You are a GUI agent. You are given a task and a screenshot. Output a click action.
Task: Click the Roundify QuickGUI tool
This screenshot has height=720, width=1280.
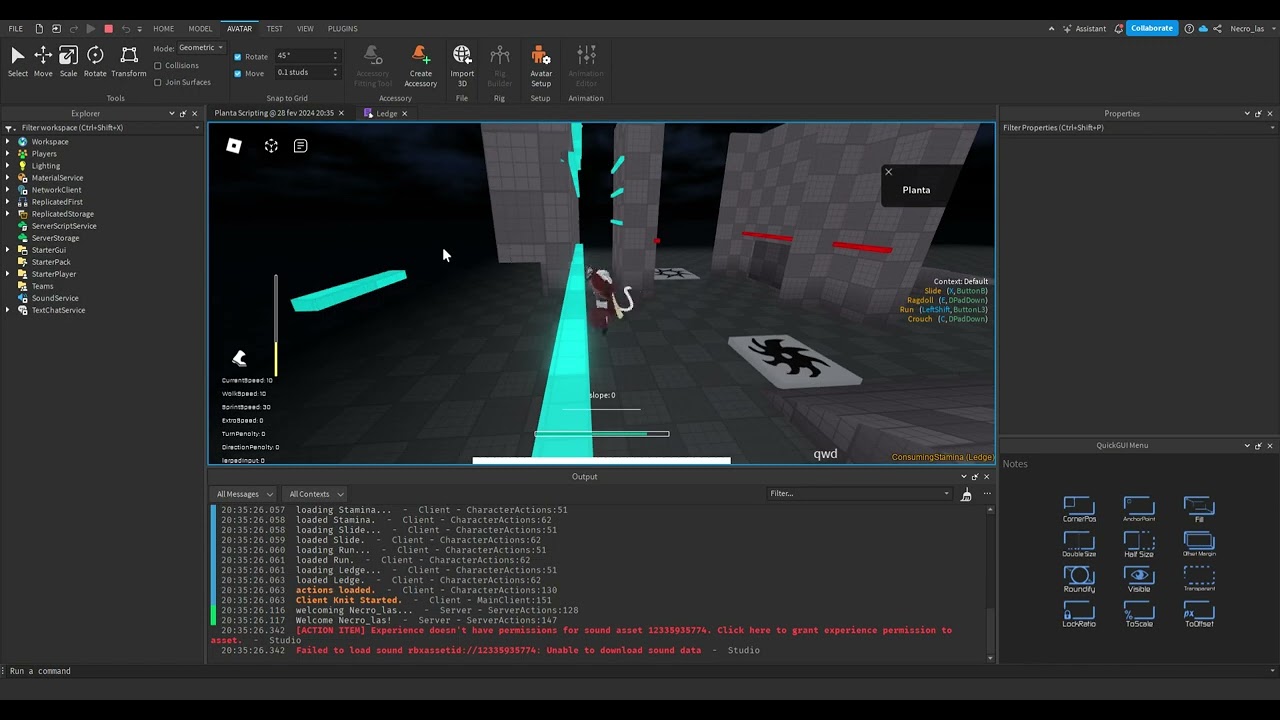(x=1079, y=579)
